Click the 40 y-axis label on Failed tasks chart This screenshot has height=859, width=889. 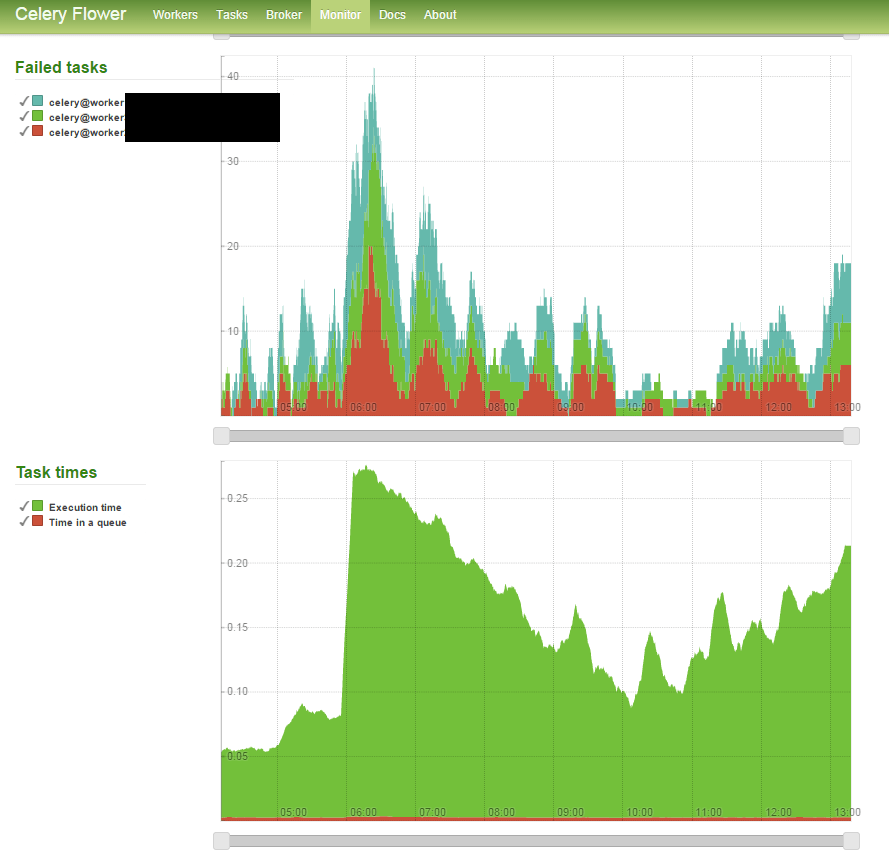233,77
